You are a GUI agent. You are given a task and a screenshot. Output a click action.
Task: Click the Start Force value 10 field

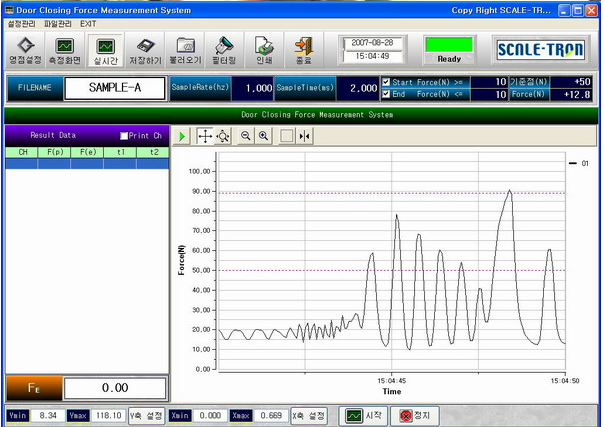pos(489,82)
